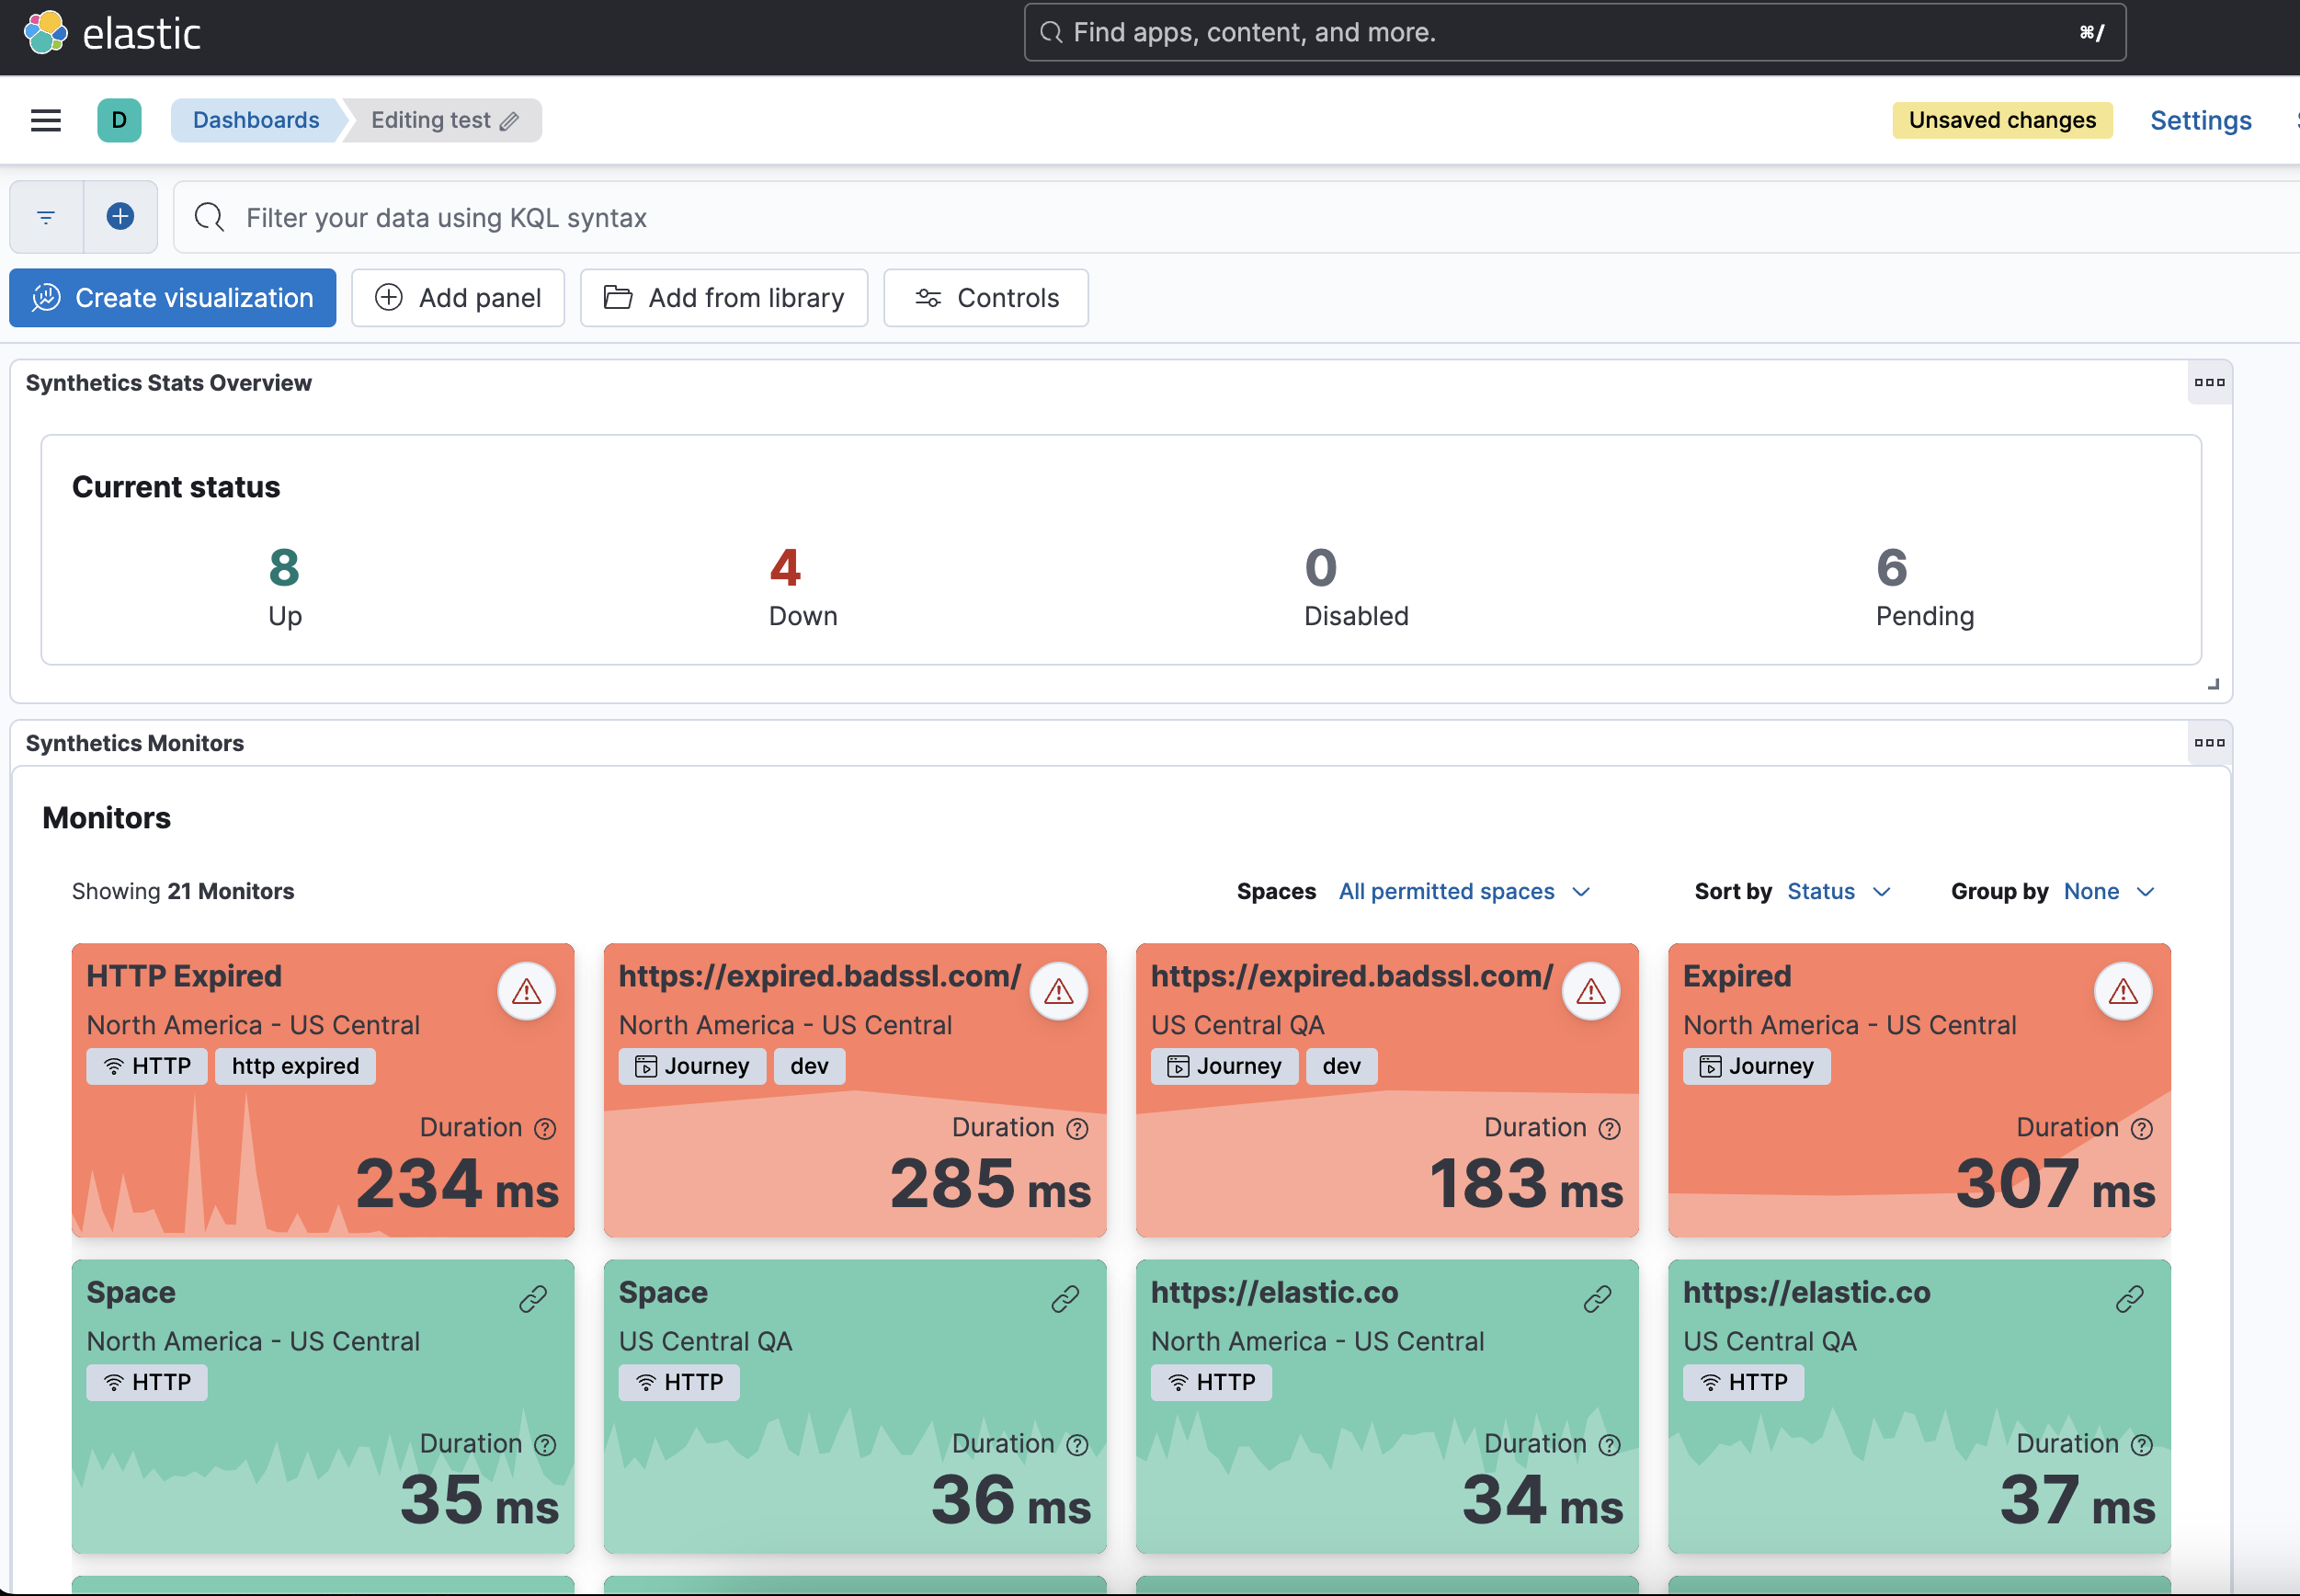
Task: Click the Synthetics Monitors panel title
Action: point(135,743)
